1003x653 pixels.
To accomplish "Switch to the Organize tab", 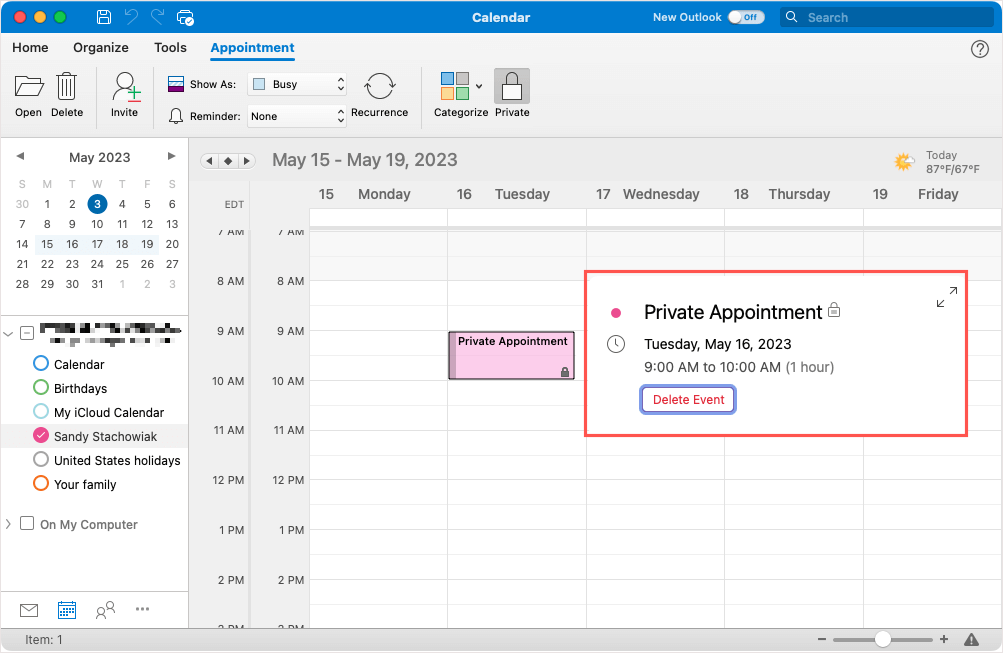I will coord(101,47).
